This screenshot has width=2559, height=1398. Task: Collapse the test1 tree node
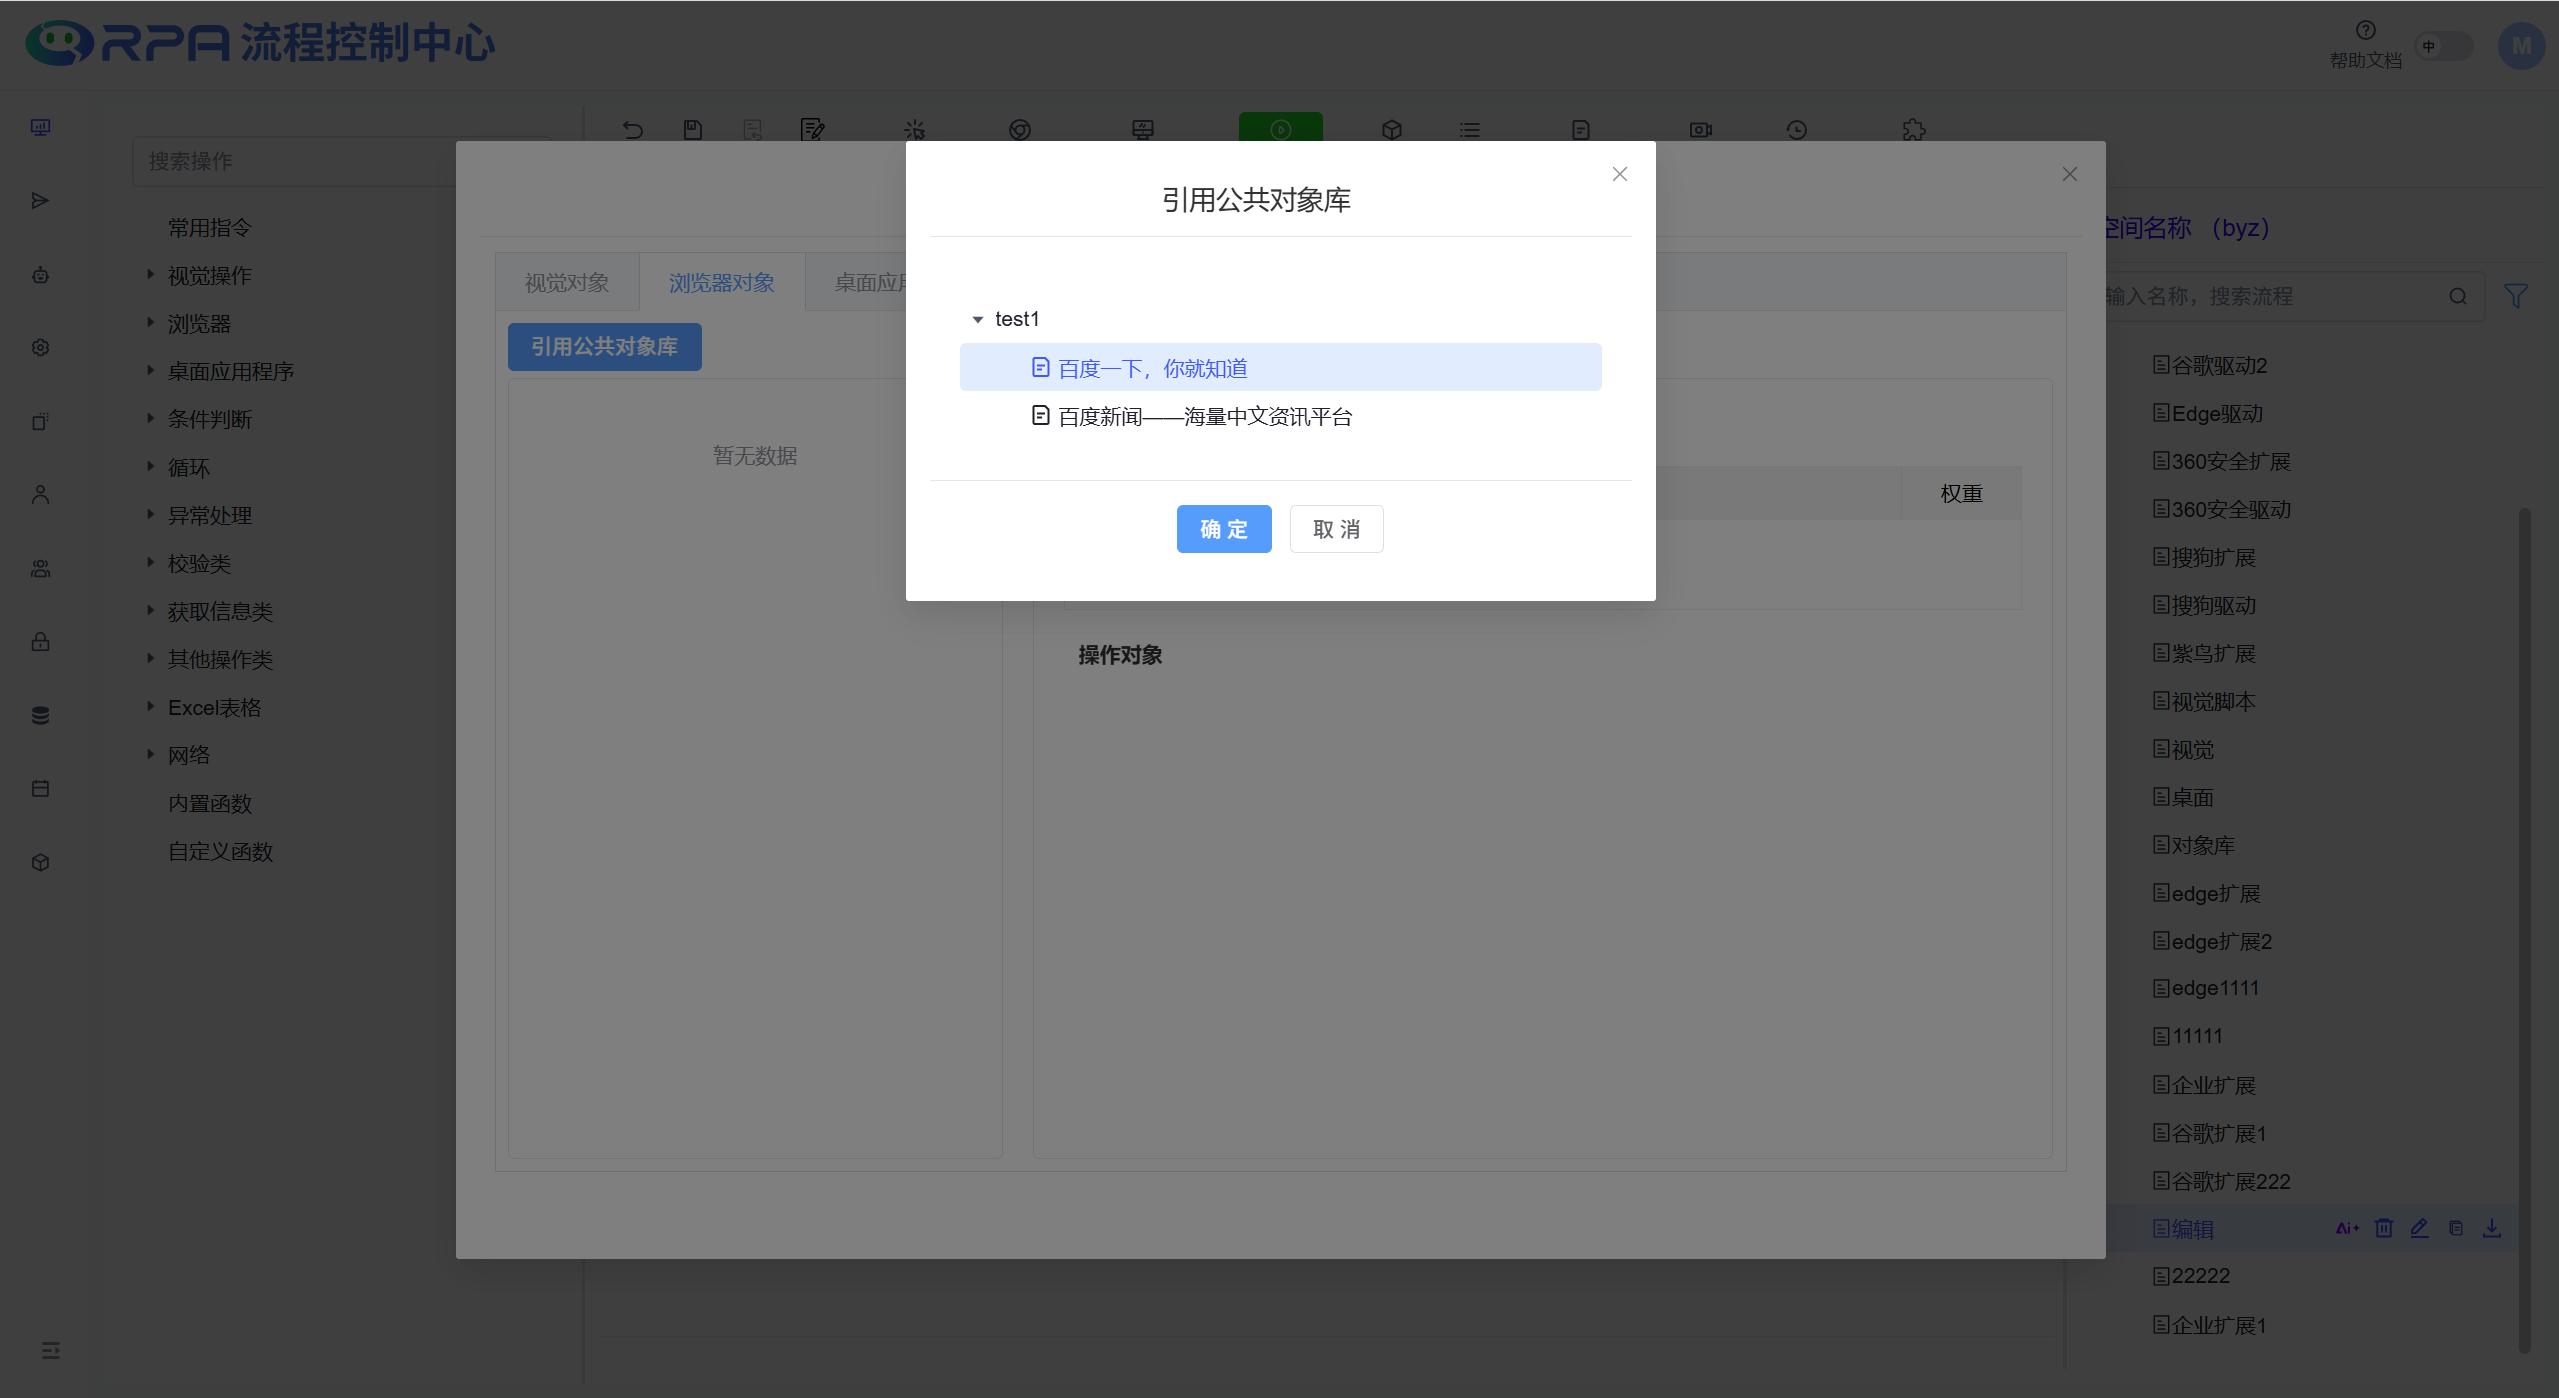tap(978, 319)
